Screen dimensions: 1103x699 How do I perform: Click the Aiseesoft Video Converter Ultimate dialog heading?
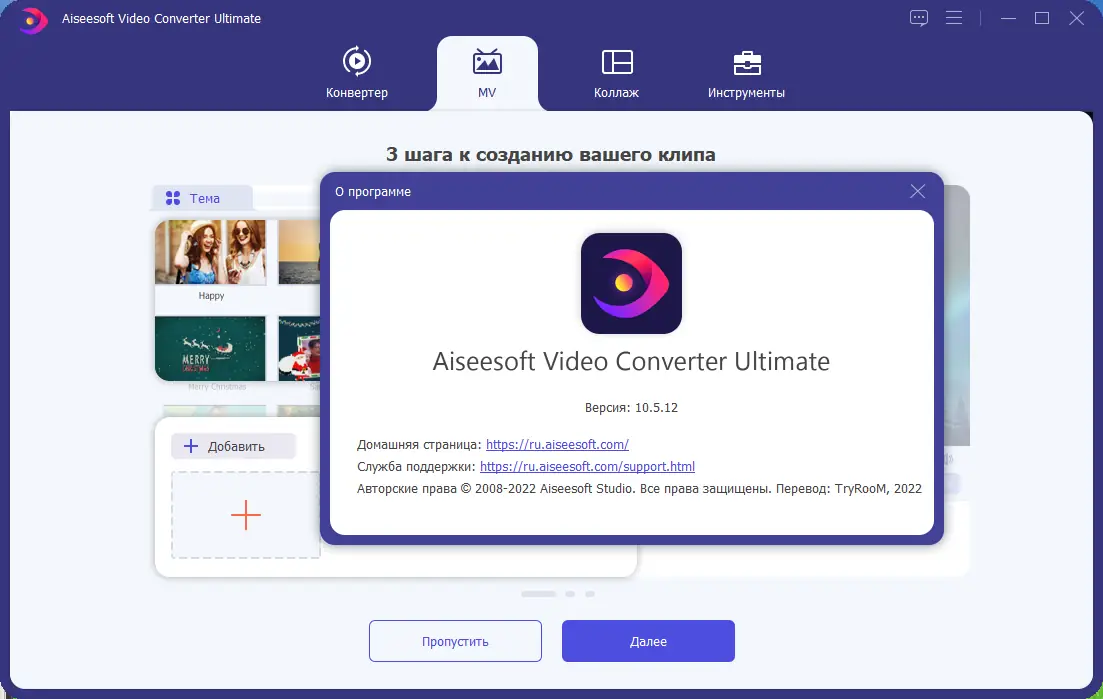pyautogui.click(x=631, y=361)
